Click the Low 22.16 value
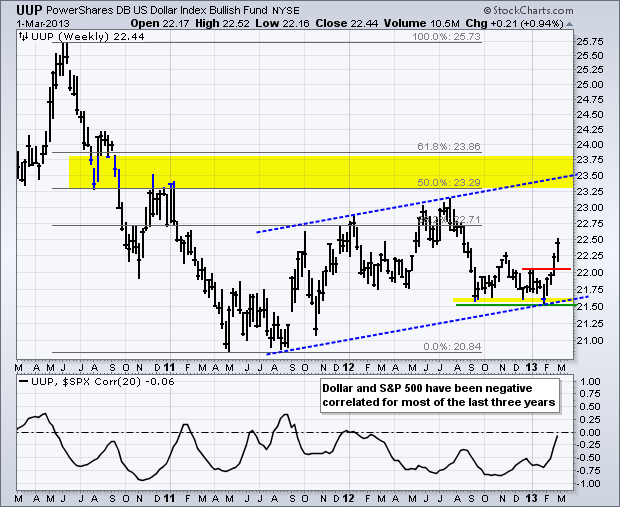 pyautogui.click(x=282, y=23)
